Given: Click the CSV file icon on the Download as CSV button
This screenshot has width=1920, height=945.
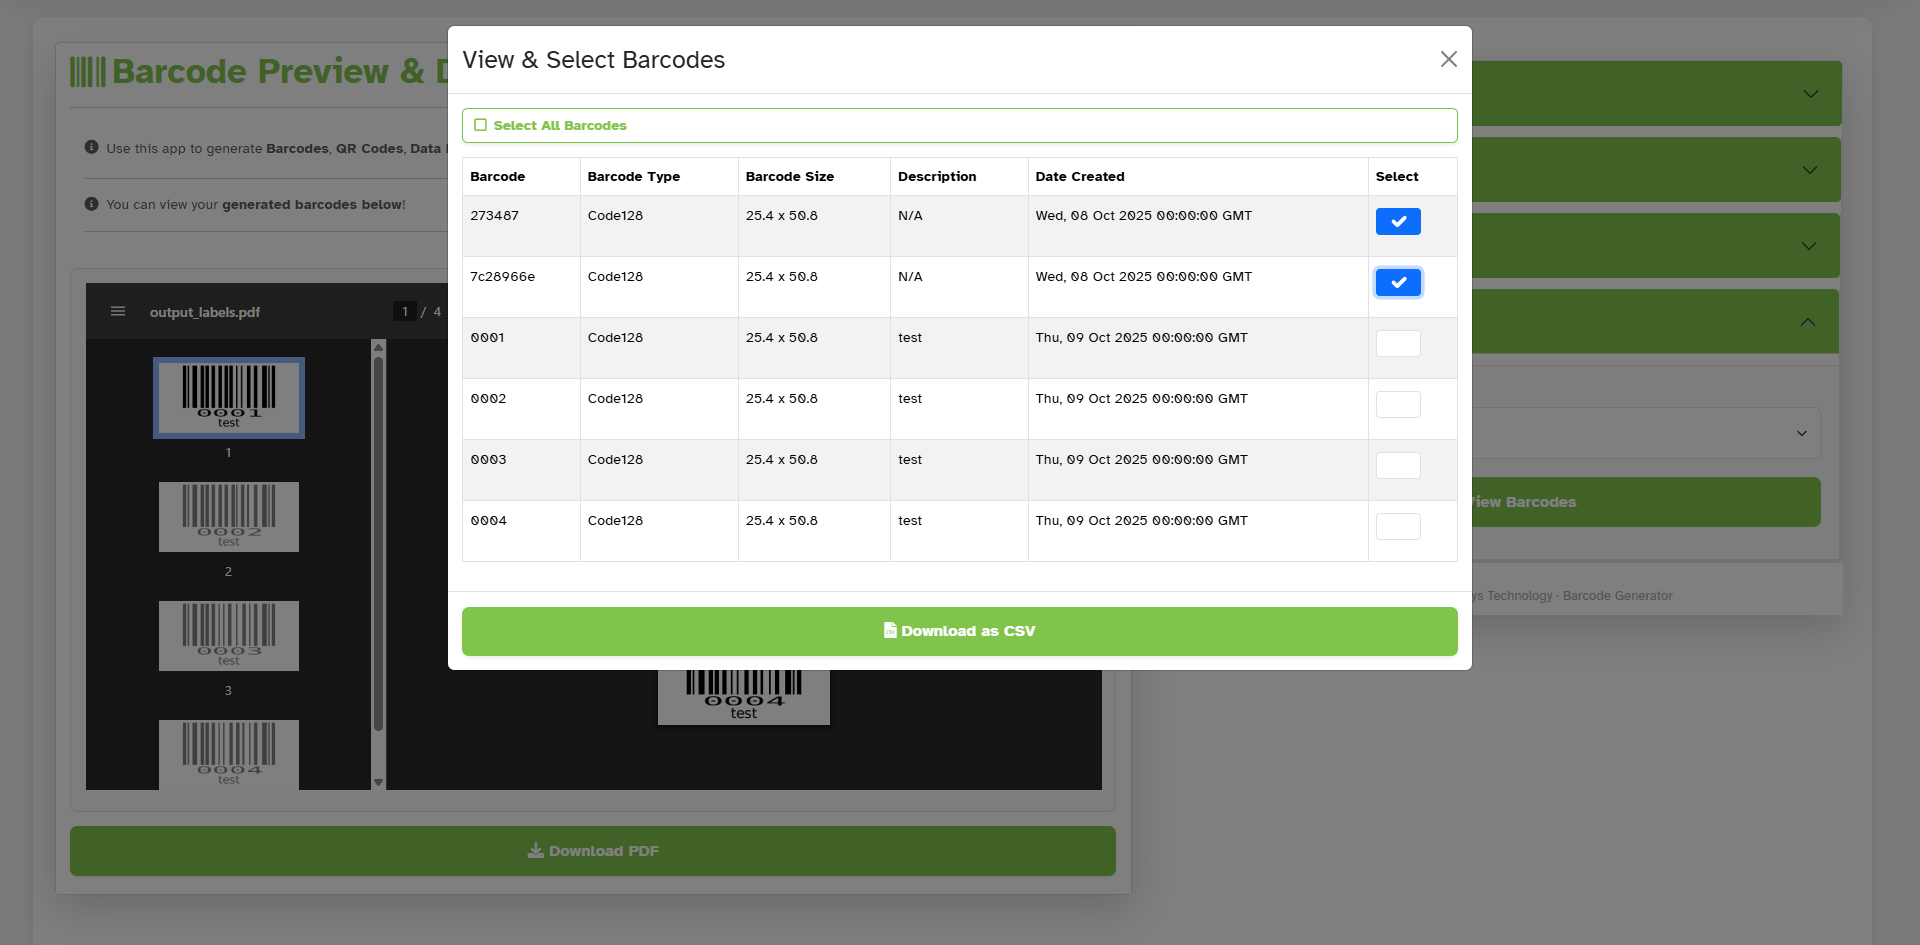Looking at the screenshot, I should point(890,630).
